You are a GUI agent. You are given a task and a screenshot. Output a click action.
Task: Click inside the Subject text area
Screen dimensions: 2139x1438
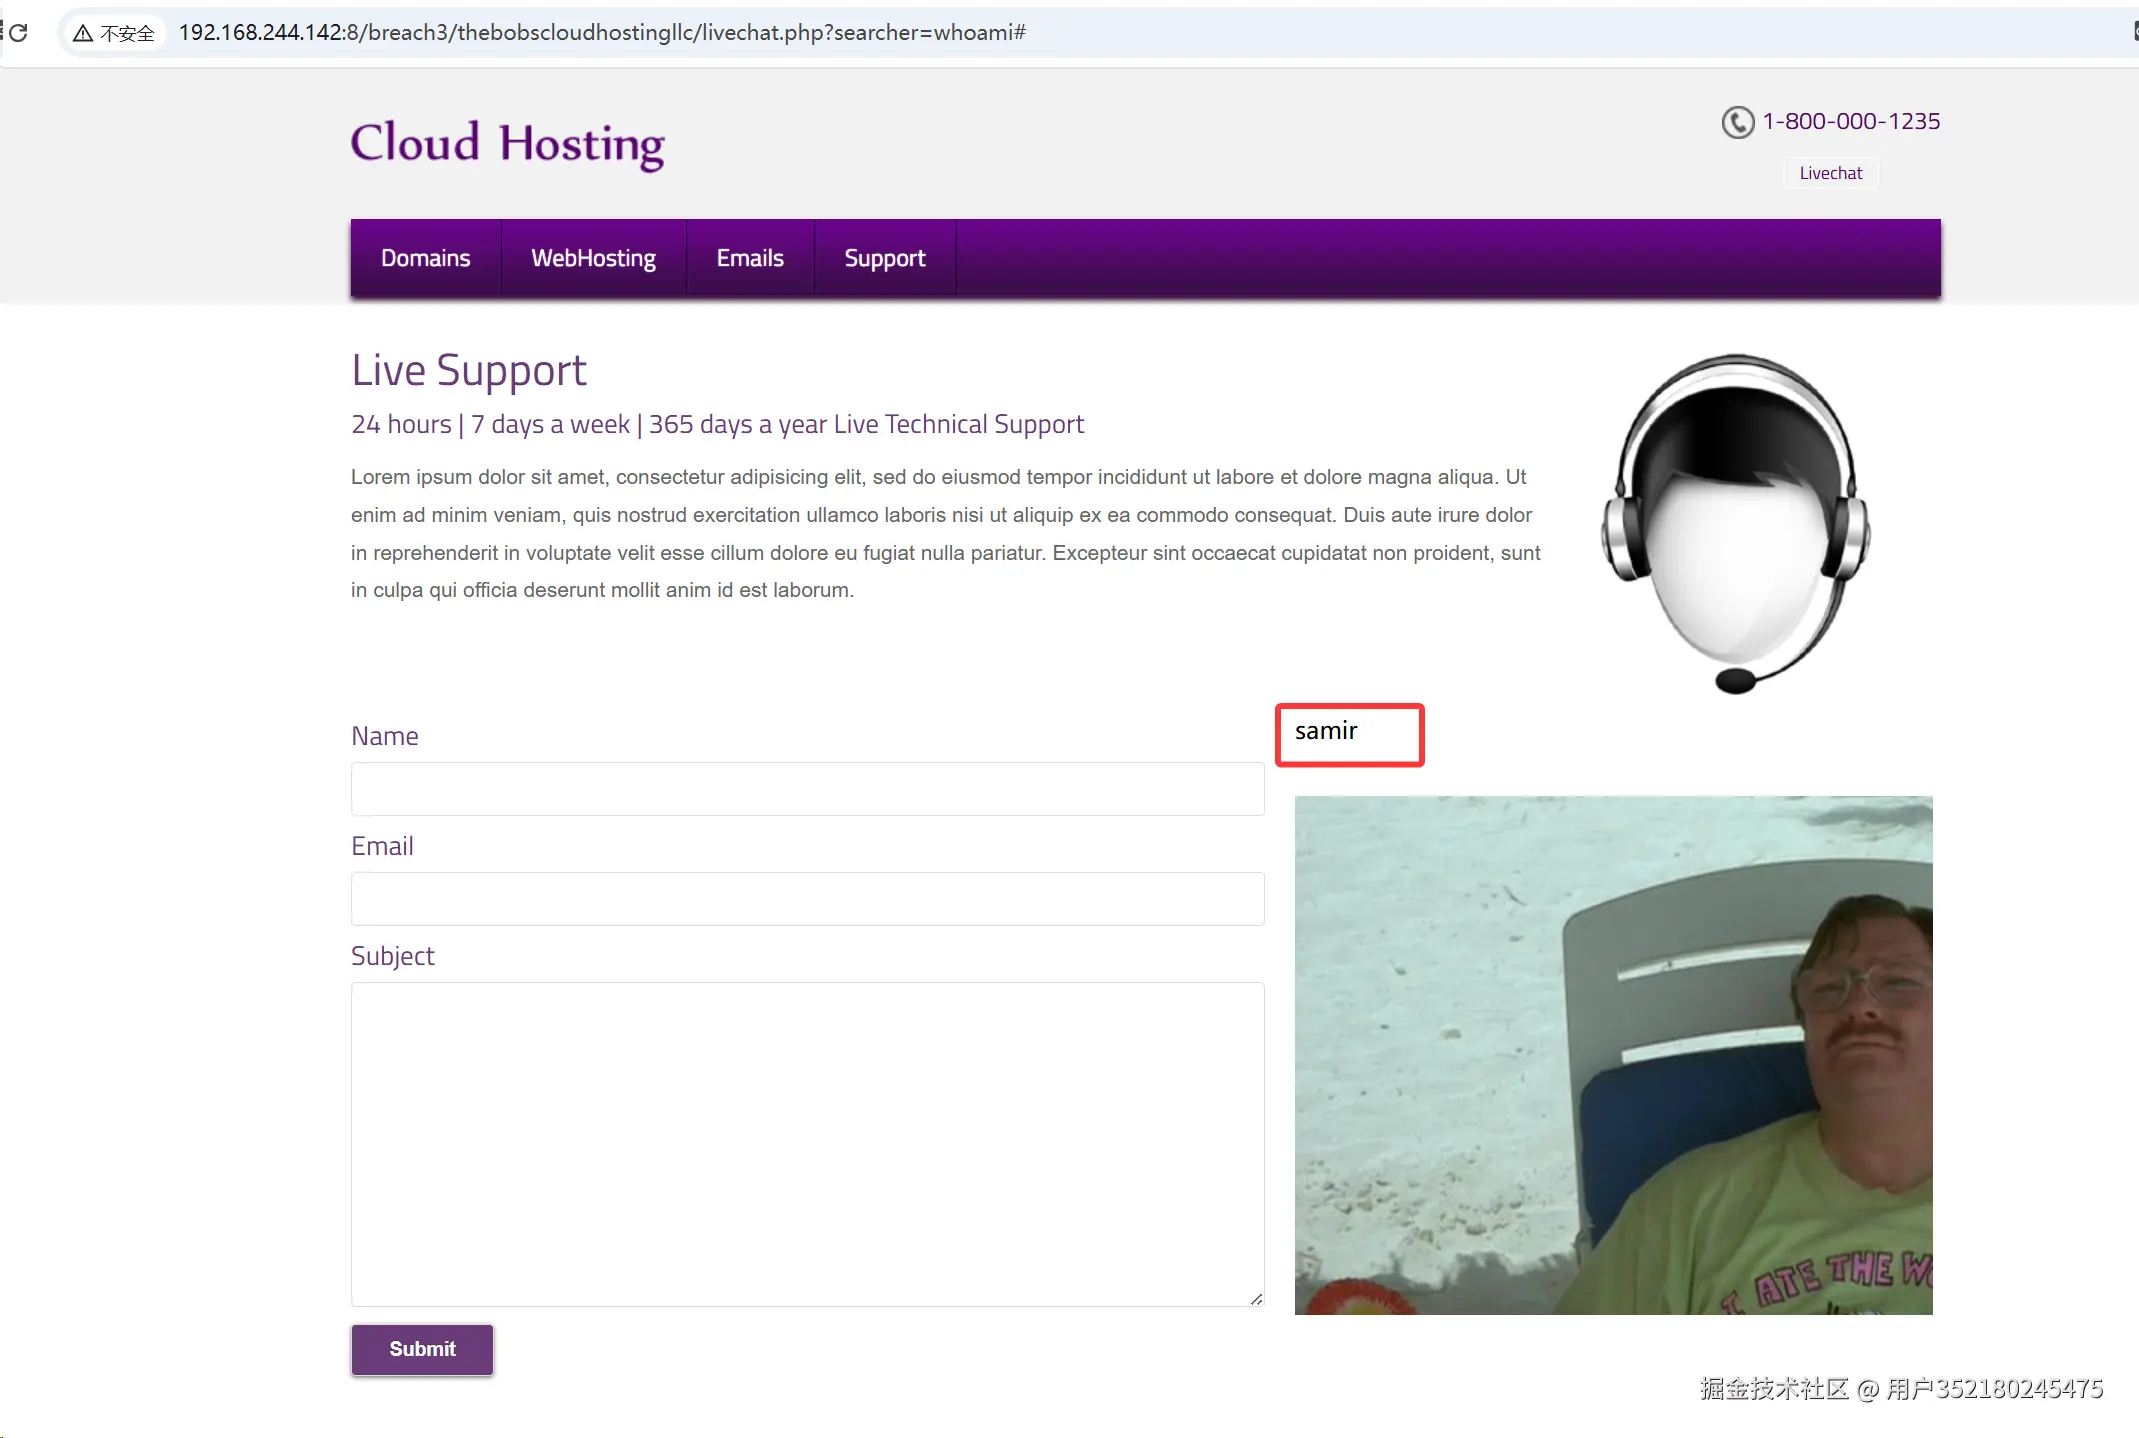807,1143
